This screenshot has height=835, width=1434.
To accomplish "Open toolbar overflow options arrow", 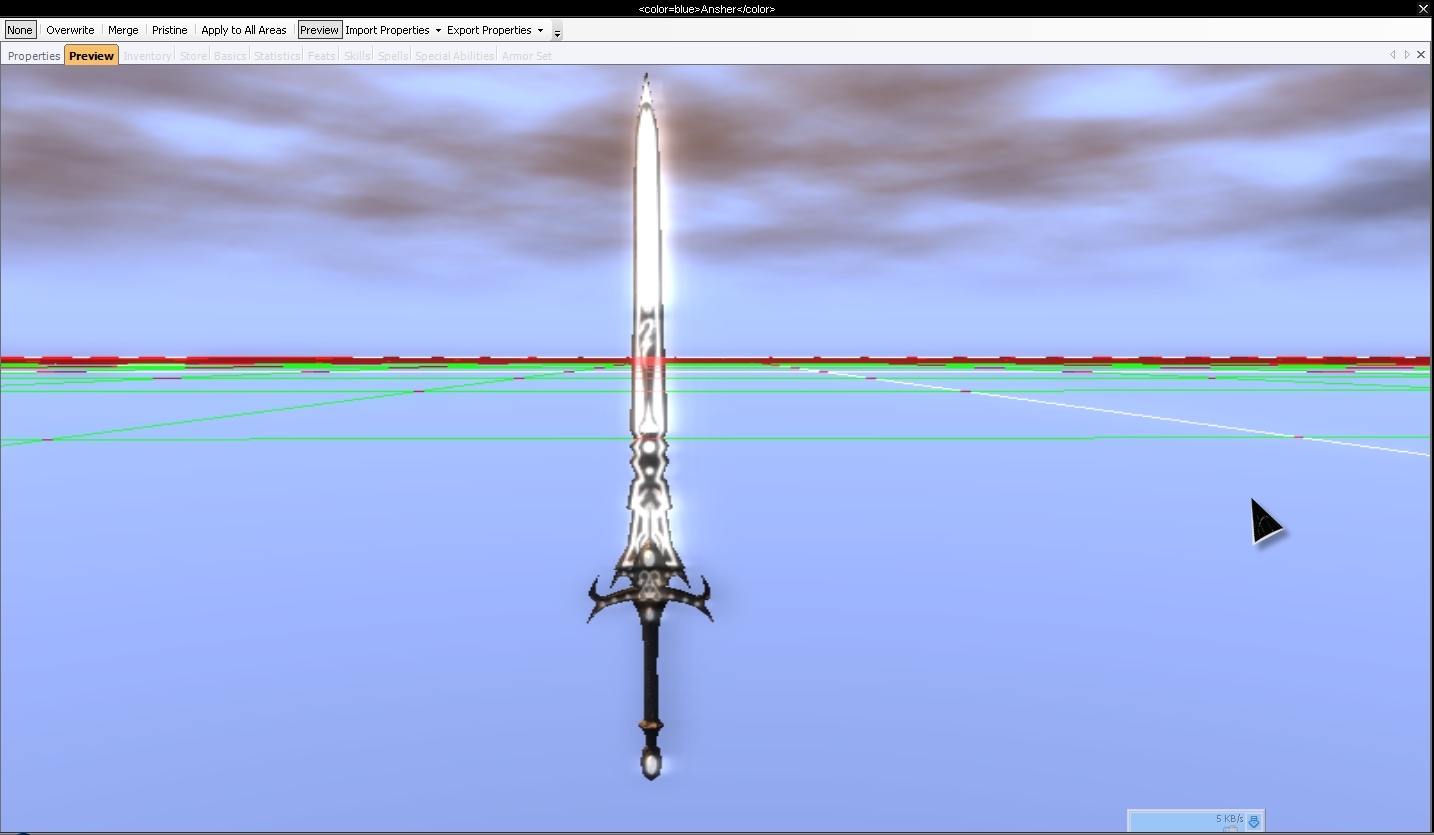I will point(557,32).
